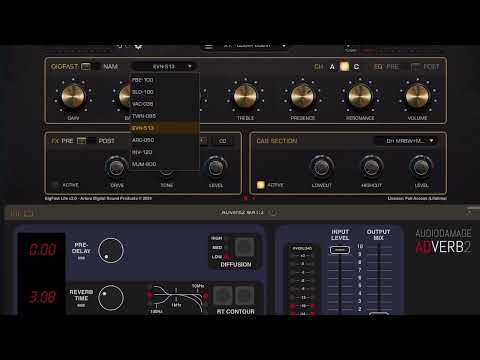Select PBE-100 from the amp list
This screenshot has width=480, height=360.
[x=164, y=80]
